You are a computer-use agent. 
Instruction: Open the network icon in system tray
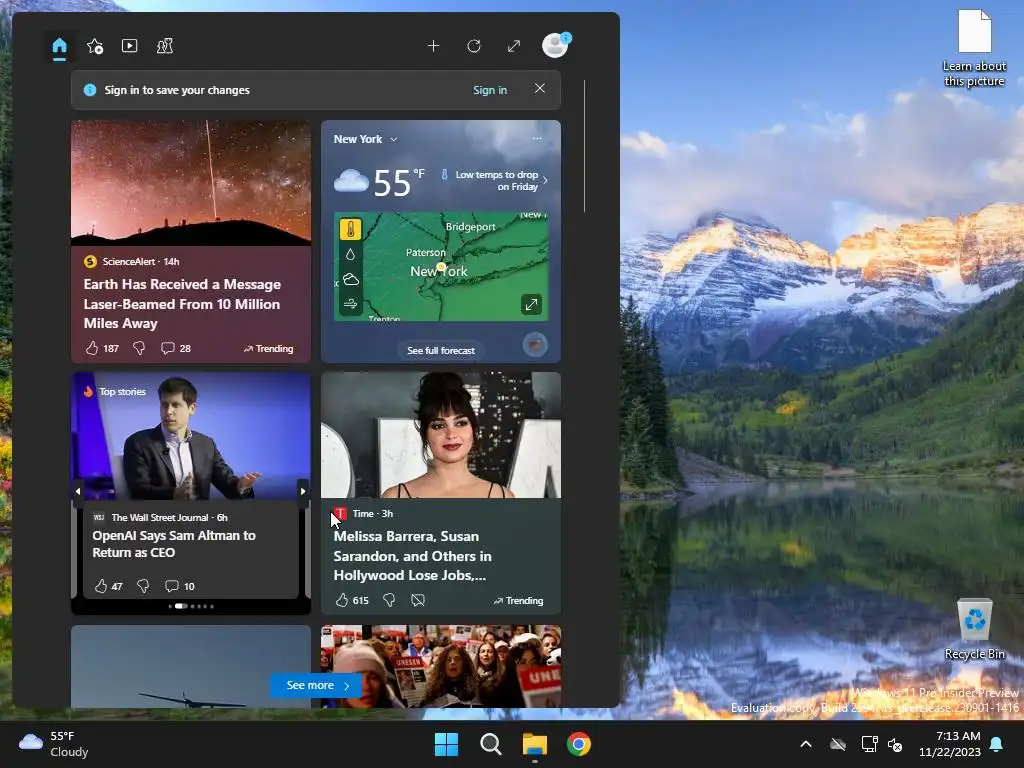(869, 744)
